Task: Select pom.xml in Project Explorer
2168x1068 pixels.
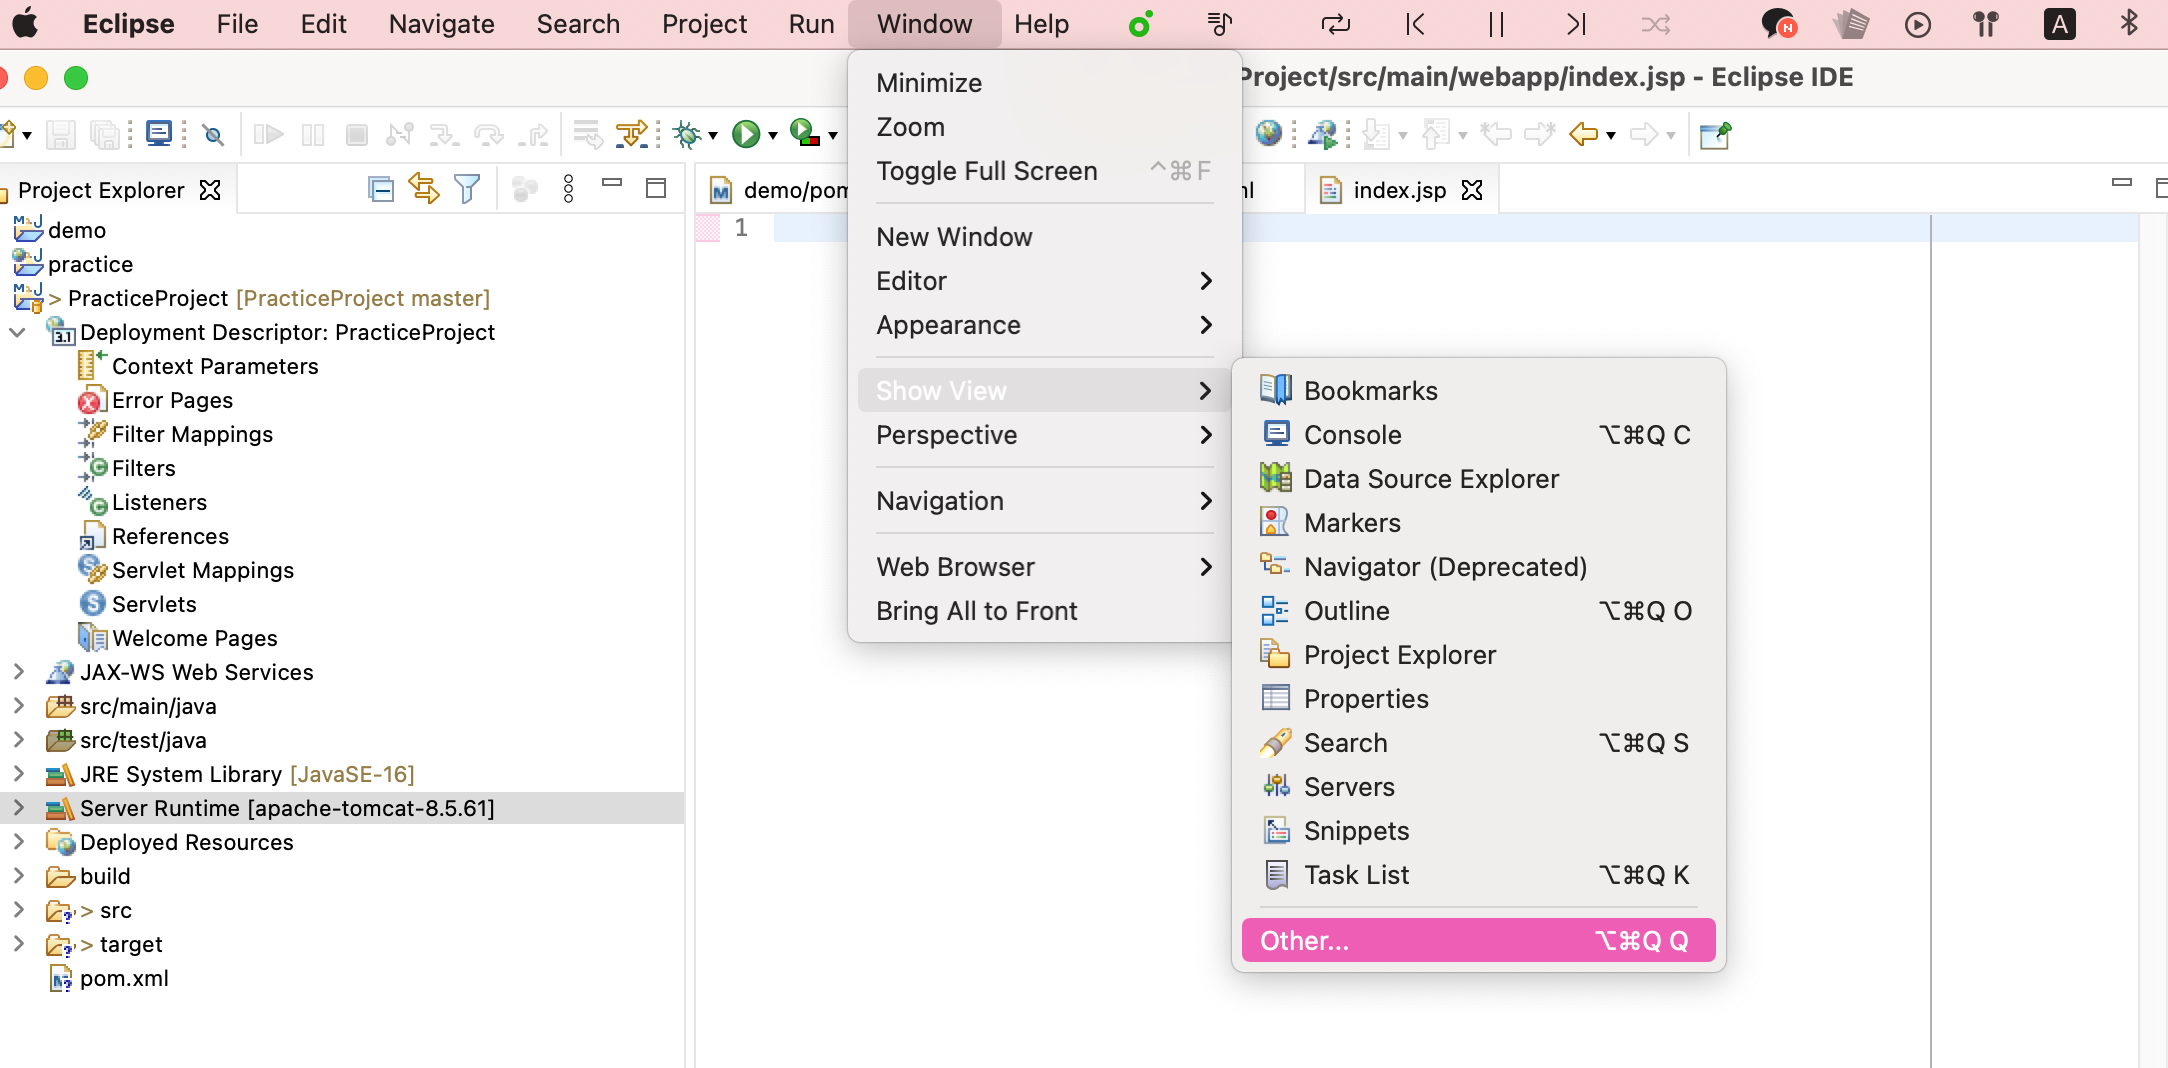Action: pyautogui.click(x=124, y=978)
